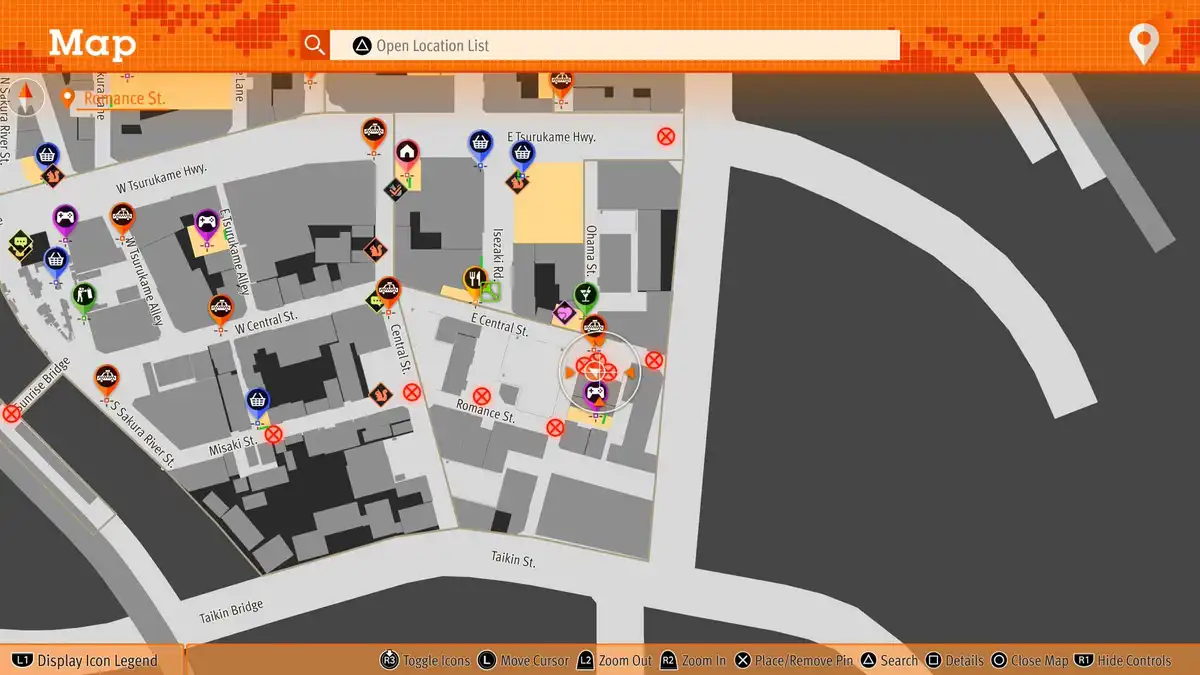The width and height of the screenshot is (1200, 675).
Task: Open the Location List bar
Action: pos(615,45)
